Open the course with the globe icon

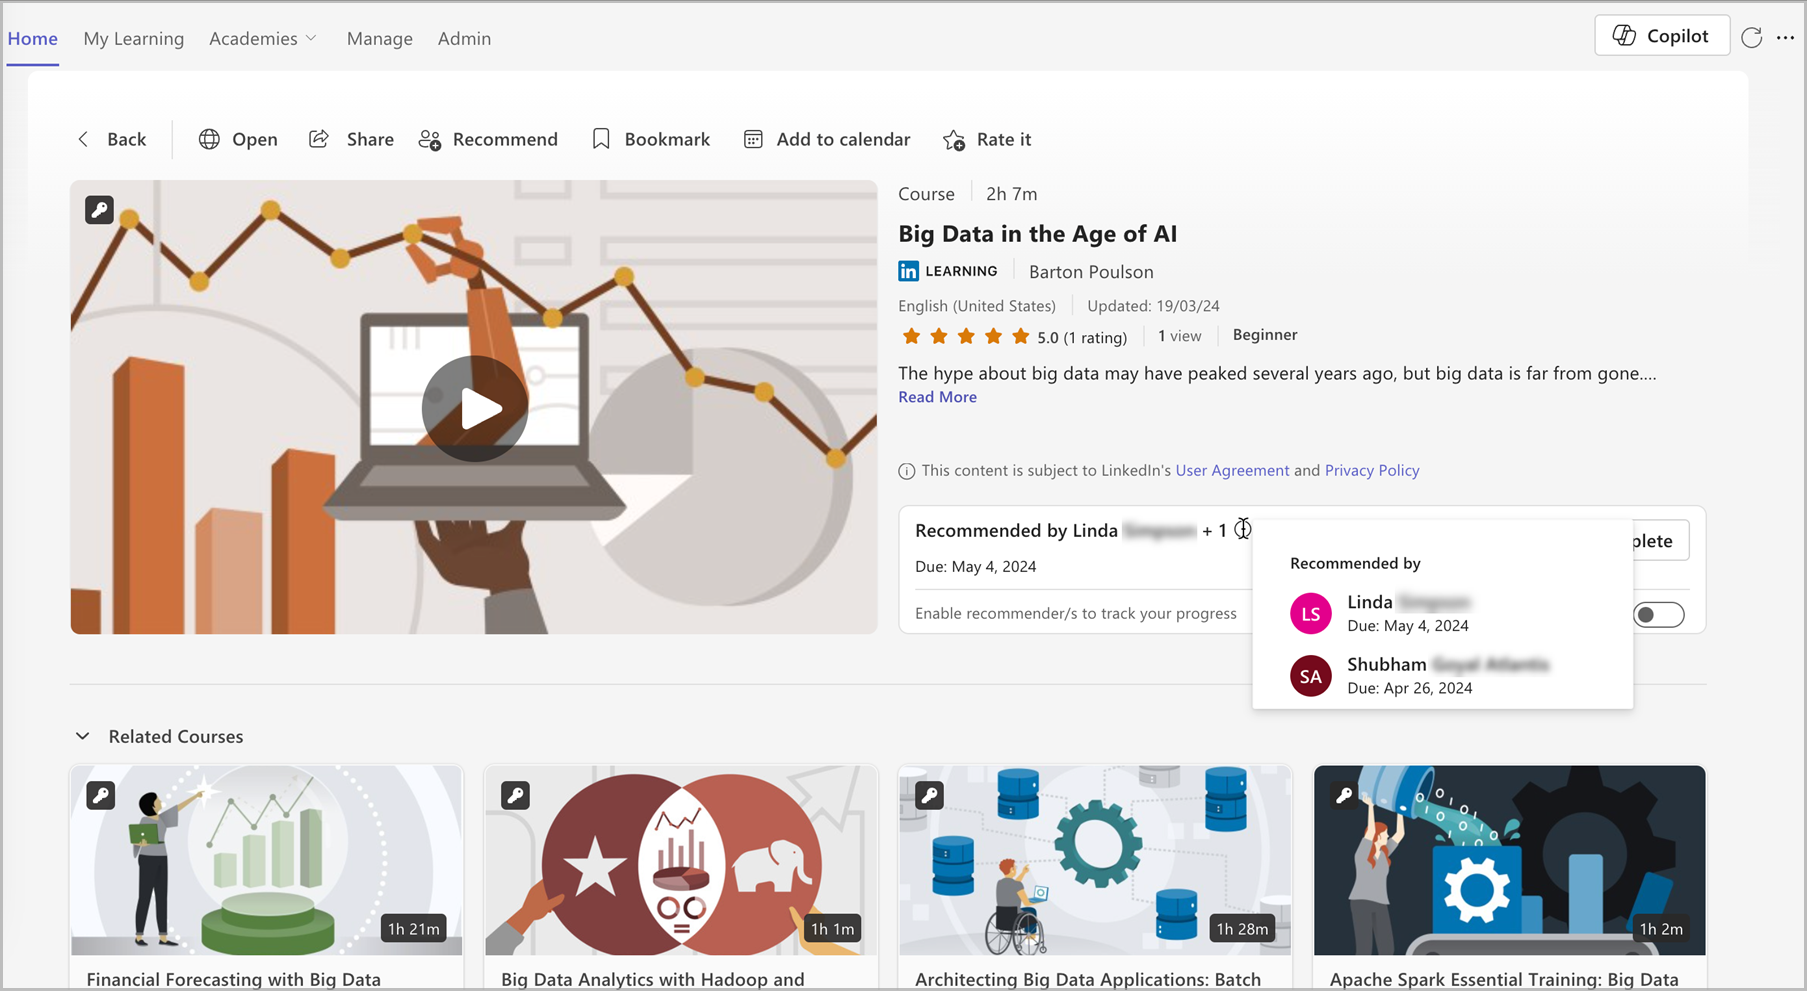[238, 139]
